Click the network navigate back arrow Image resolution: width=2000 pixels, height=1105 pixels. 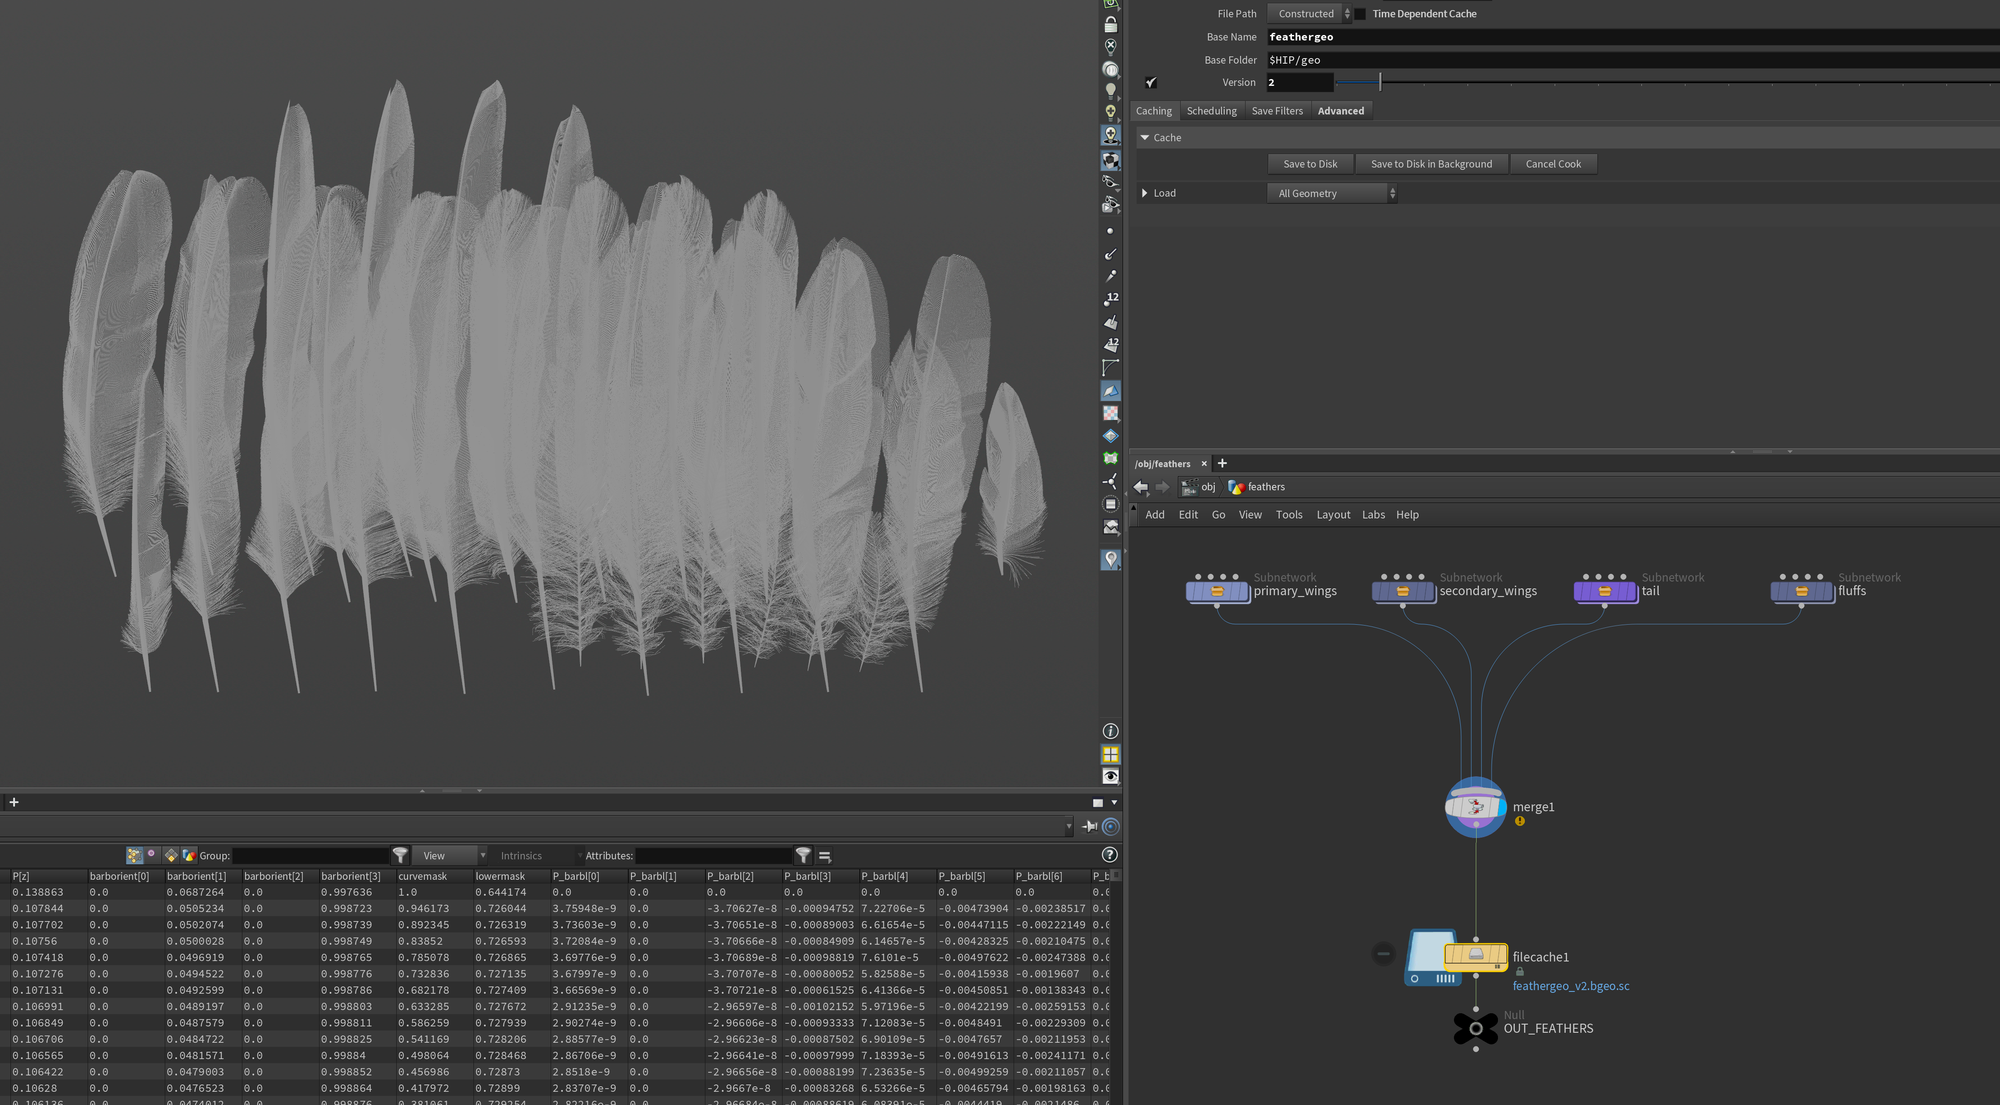click(1141, 487)
